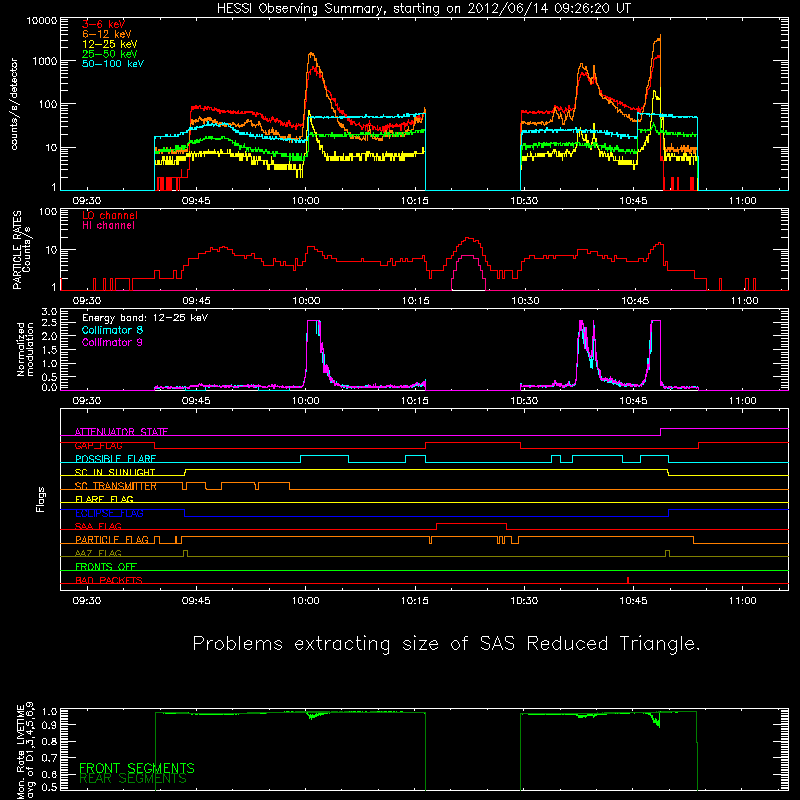The image size is (800, 800).
Task: Click the SAS Reduced Triangle error message
Action: point(446,644)
